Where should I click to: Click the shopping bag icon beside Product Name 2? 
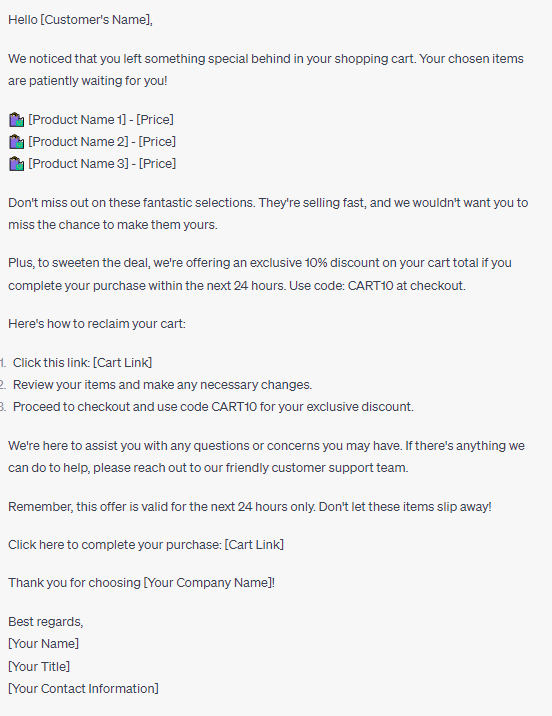coord(16,142)
